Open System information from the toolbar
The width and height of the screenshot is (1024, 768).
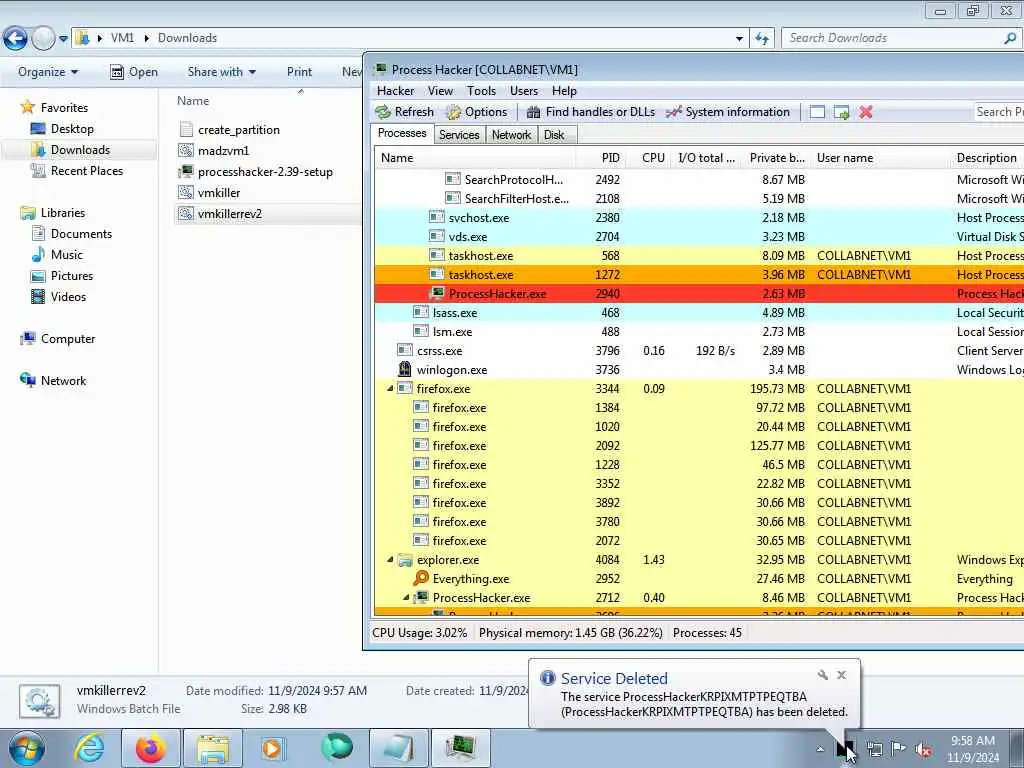point(728,112)
